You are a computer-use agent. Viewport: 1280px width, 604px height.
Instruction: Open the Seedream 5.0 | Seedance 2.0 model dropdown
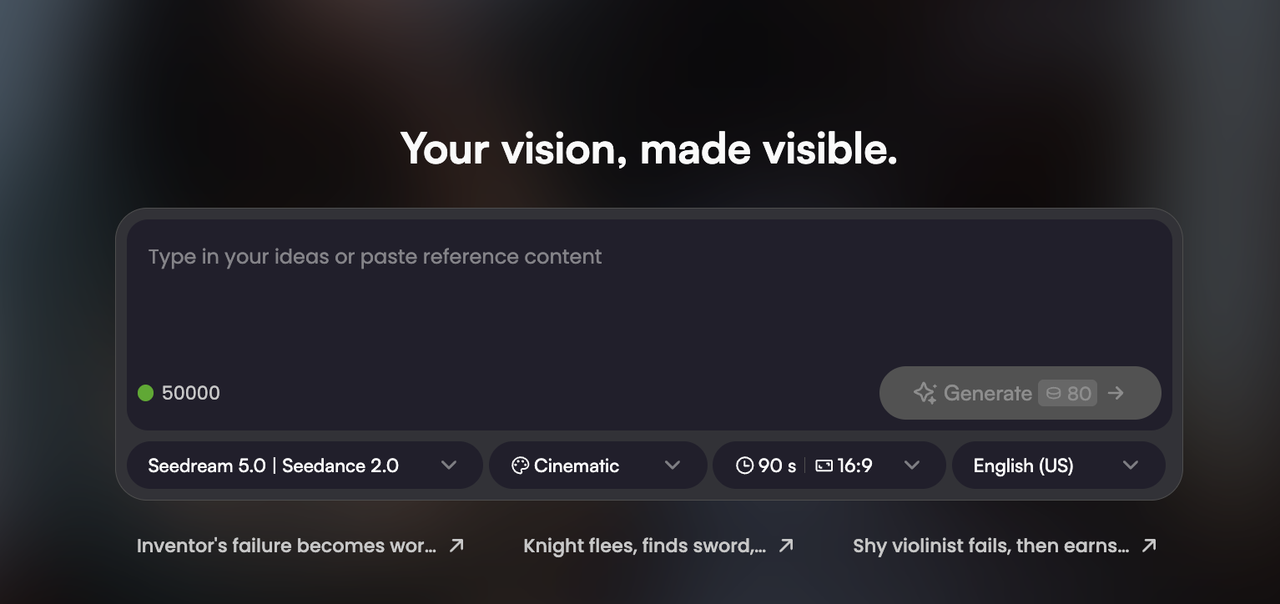coord(304,465)
